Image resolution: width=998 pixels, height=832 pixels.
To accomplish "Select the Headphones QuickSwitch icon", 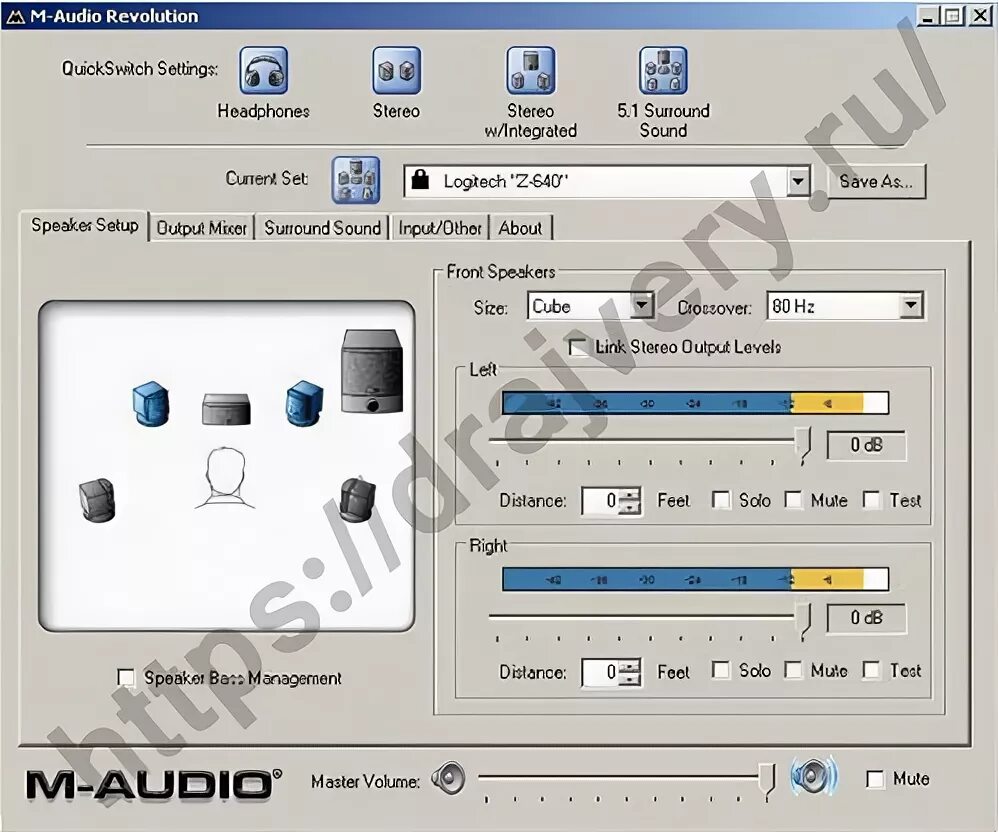I will (263, 68).
